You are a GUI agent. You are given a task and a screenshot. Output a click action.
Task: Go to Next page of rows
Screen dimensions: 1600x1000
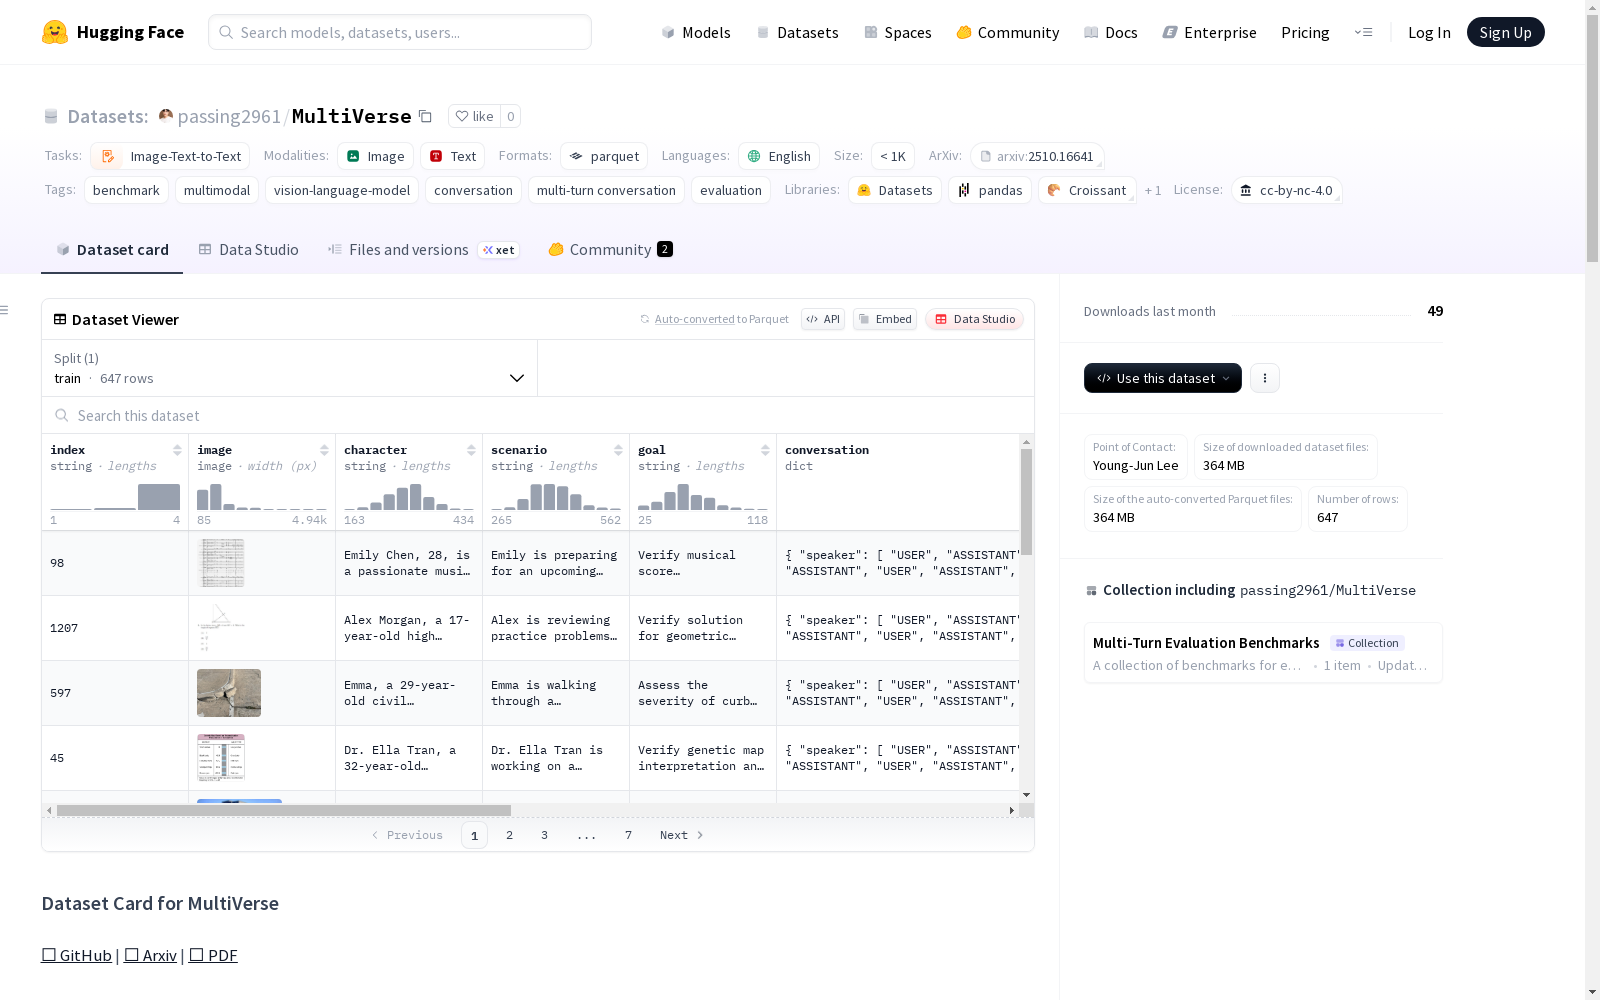[682, 835]
